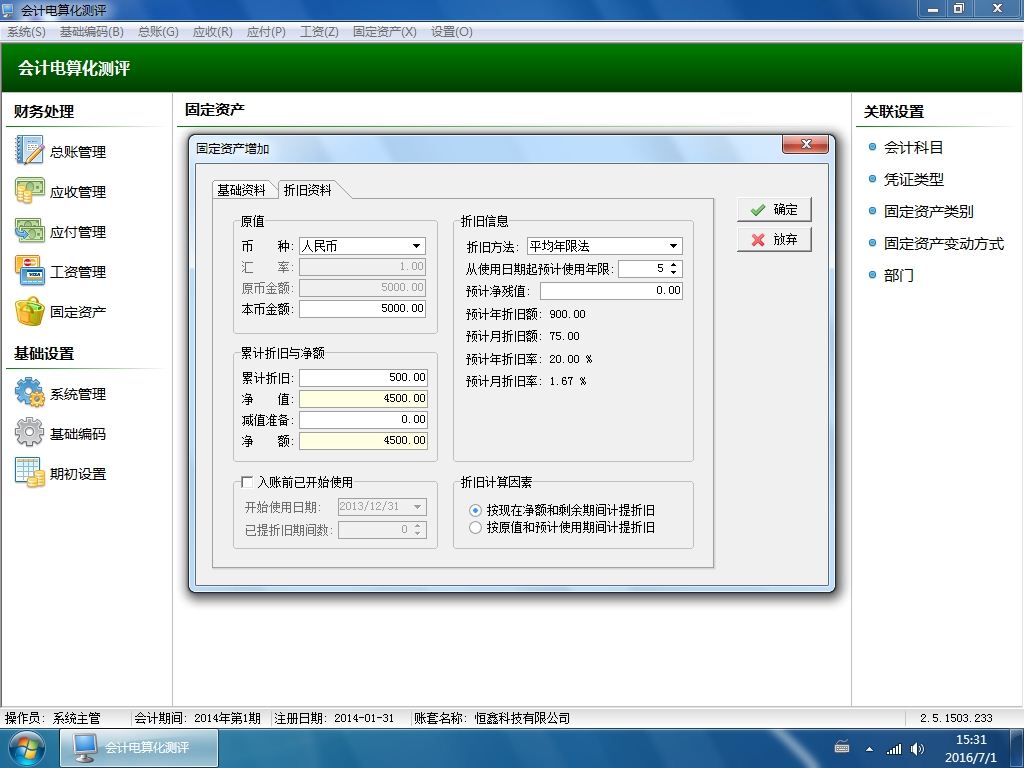Open 会计科目 link

click(x=913, y=148)
